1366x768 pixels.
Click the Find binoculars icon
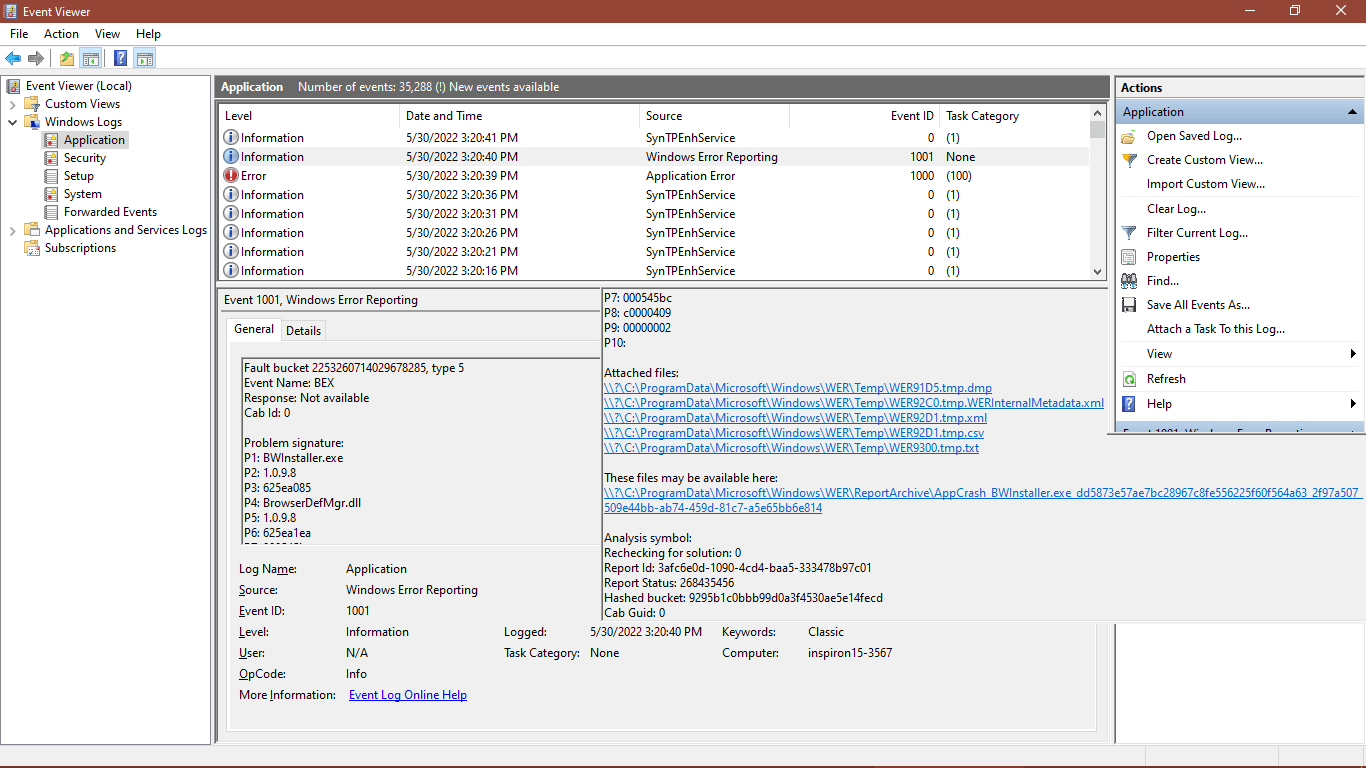coord(1129,281)
